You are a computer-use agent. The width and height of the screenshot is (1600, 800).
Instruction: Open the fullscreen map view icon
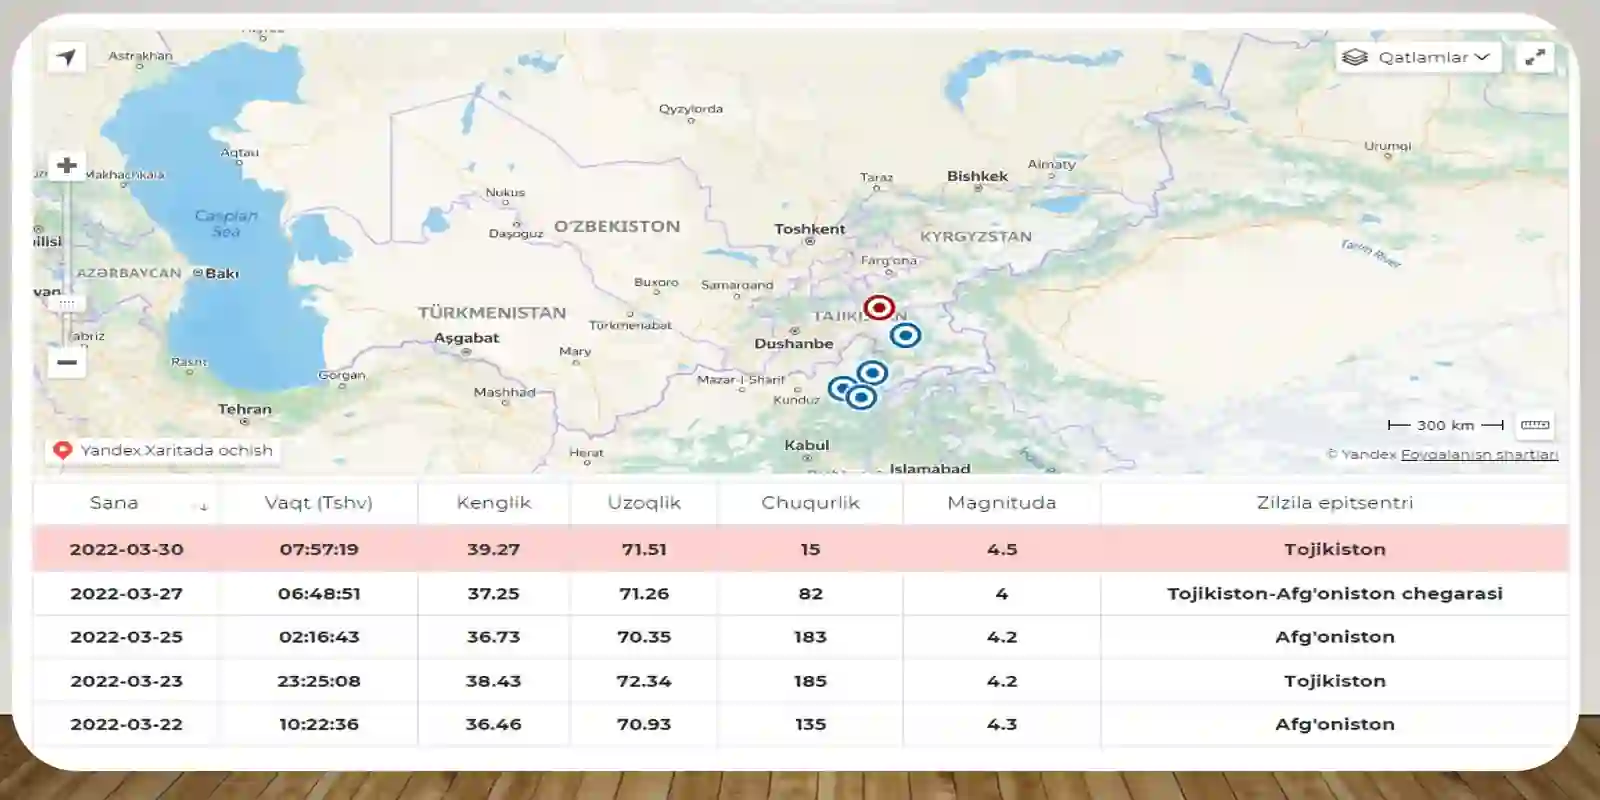[1535, 57]
